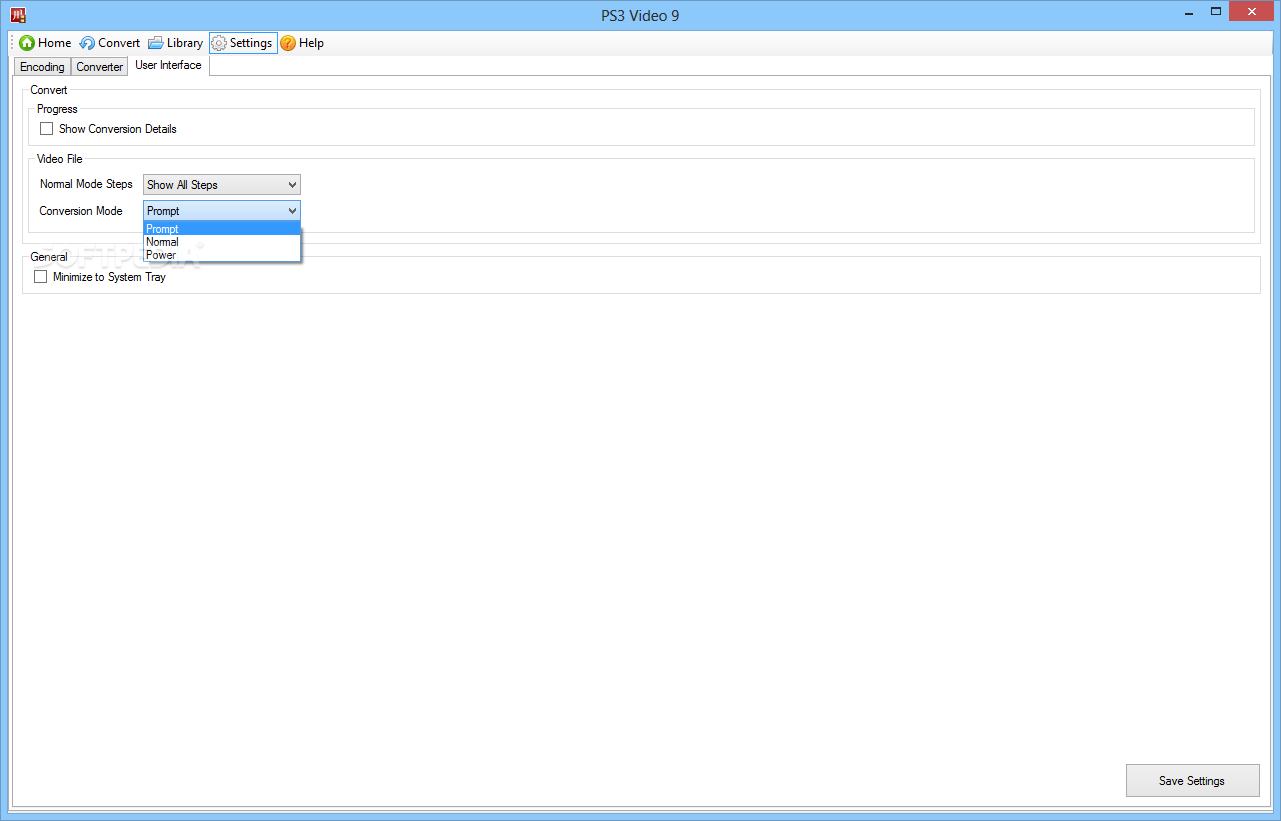
Task: Click the orange Help question icon
Action: click(x=288, y=43)
